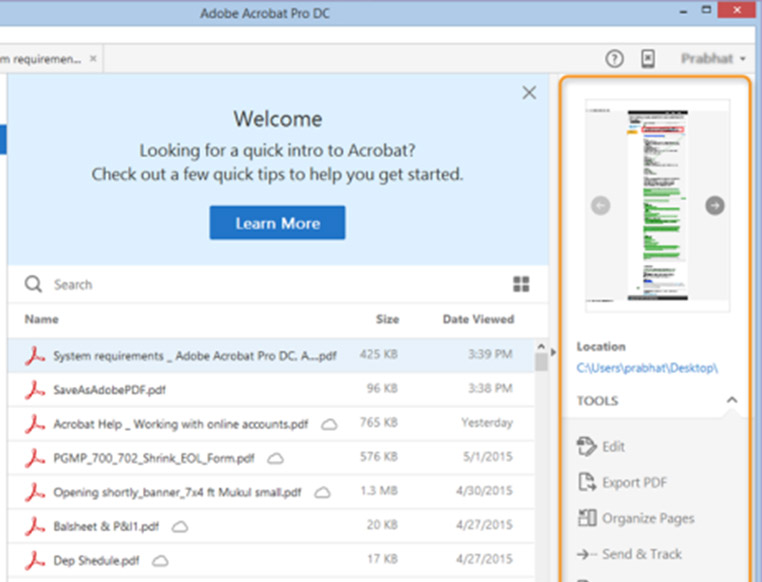Sort files by Size column
Screen dimensions: 762x582
387,319
